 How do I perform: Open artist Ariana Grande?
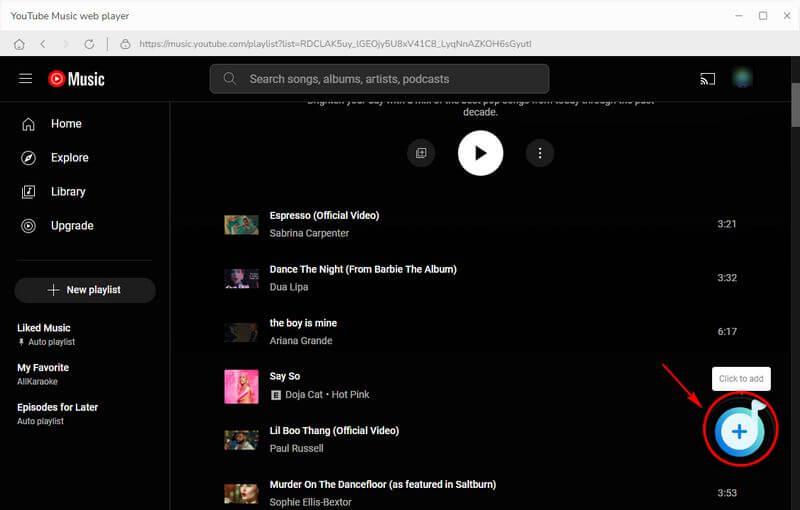point(301,341)
